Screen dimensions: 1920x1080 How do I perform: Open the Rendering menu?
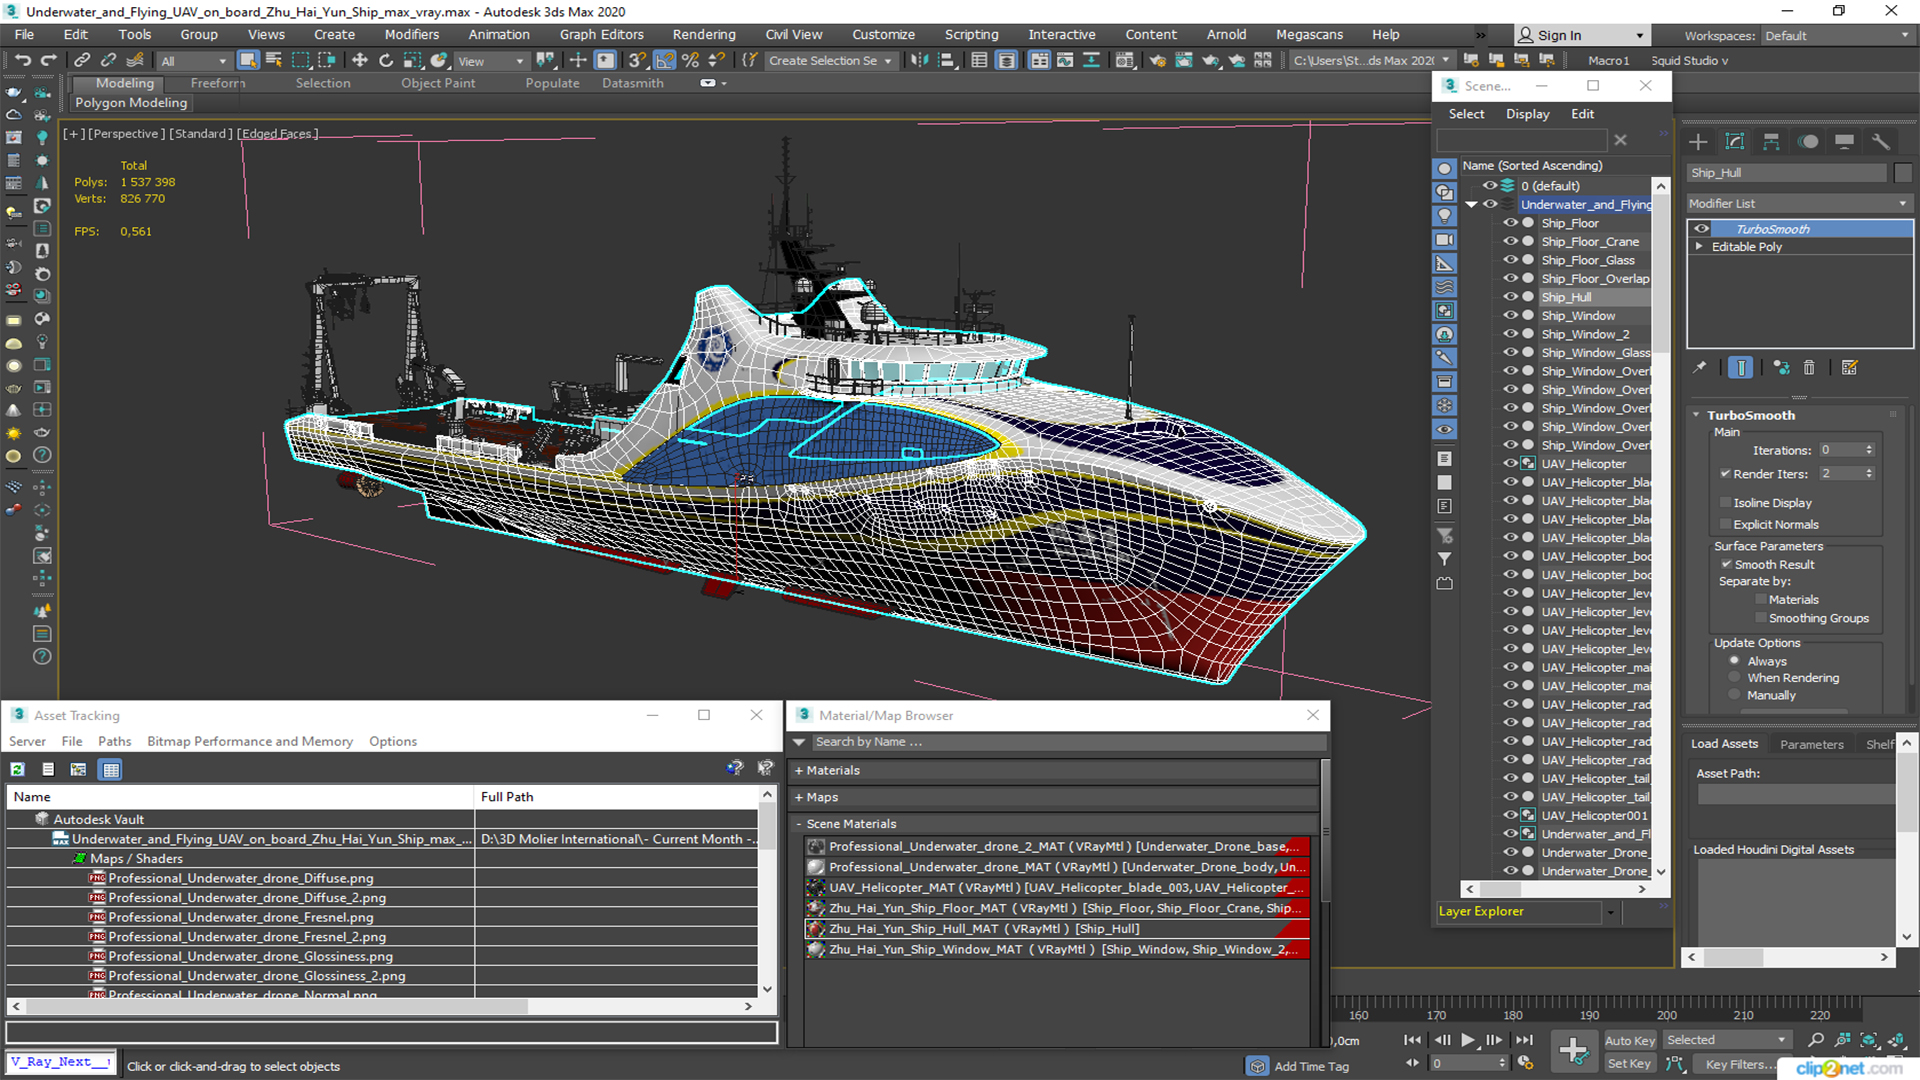[704, 34]
